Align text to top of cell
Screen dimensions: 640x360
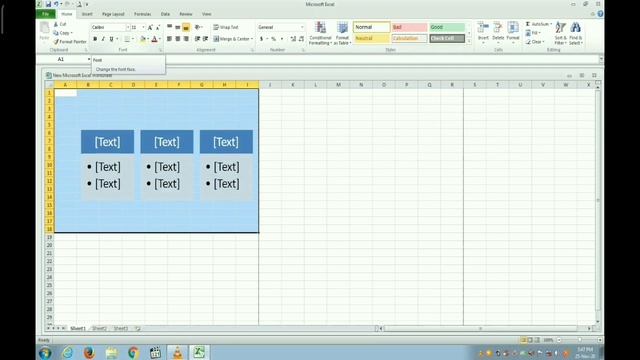coord(169,27)
